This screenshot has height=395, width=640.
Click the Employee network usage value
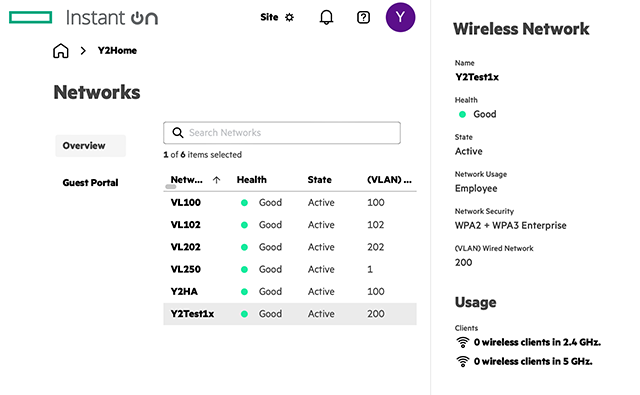(476, 189)
